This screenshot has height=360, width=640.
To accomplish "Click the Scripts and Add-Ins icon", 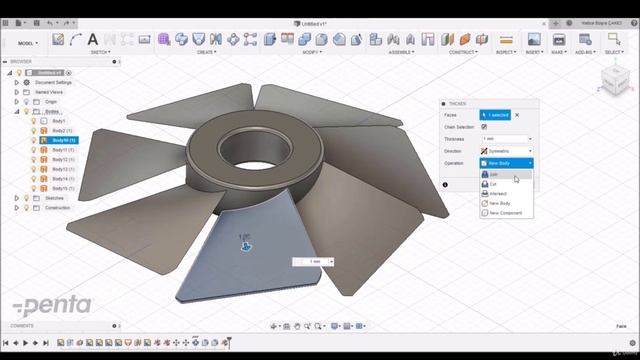I will 585,40.
